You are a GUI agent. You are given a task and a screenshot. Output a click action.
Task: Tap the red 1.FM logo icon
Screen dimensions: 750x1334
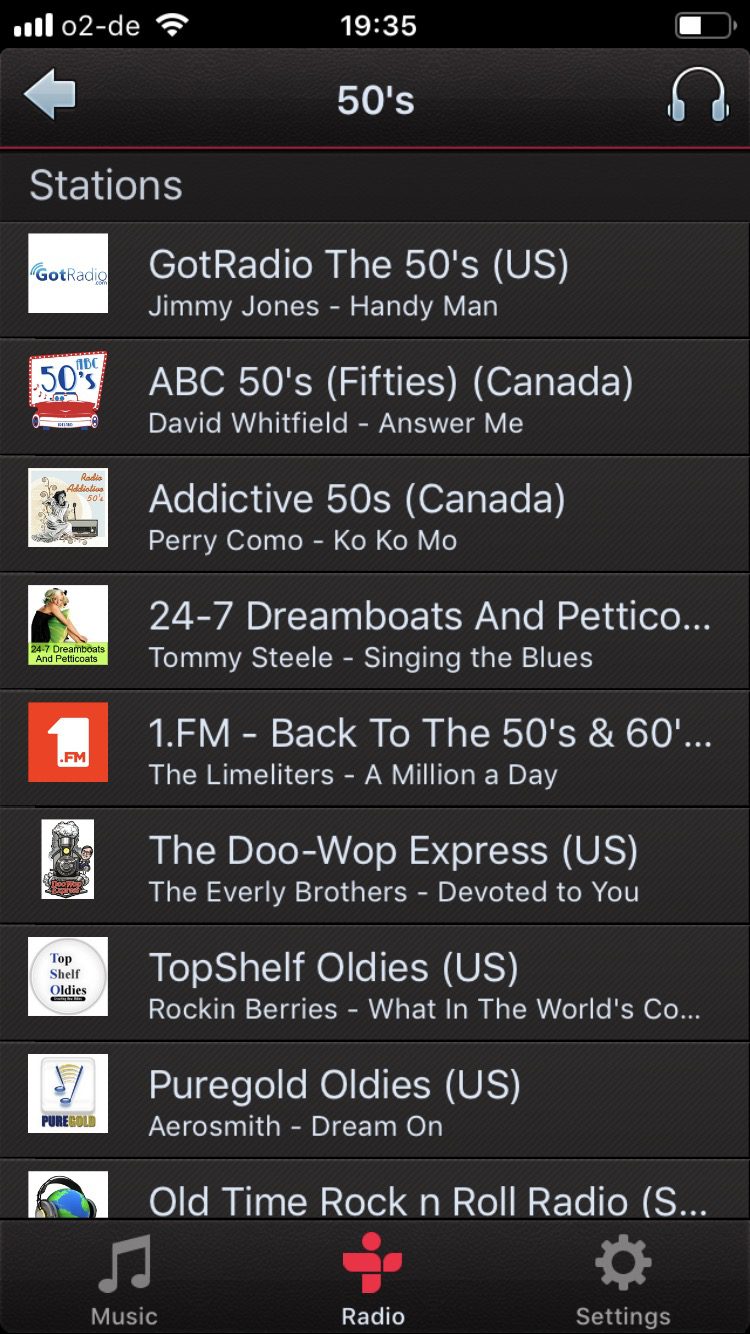[x=68, y=742]
